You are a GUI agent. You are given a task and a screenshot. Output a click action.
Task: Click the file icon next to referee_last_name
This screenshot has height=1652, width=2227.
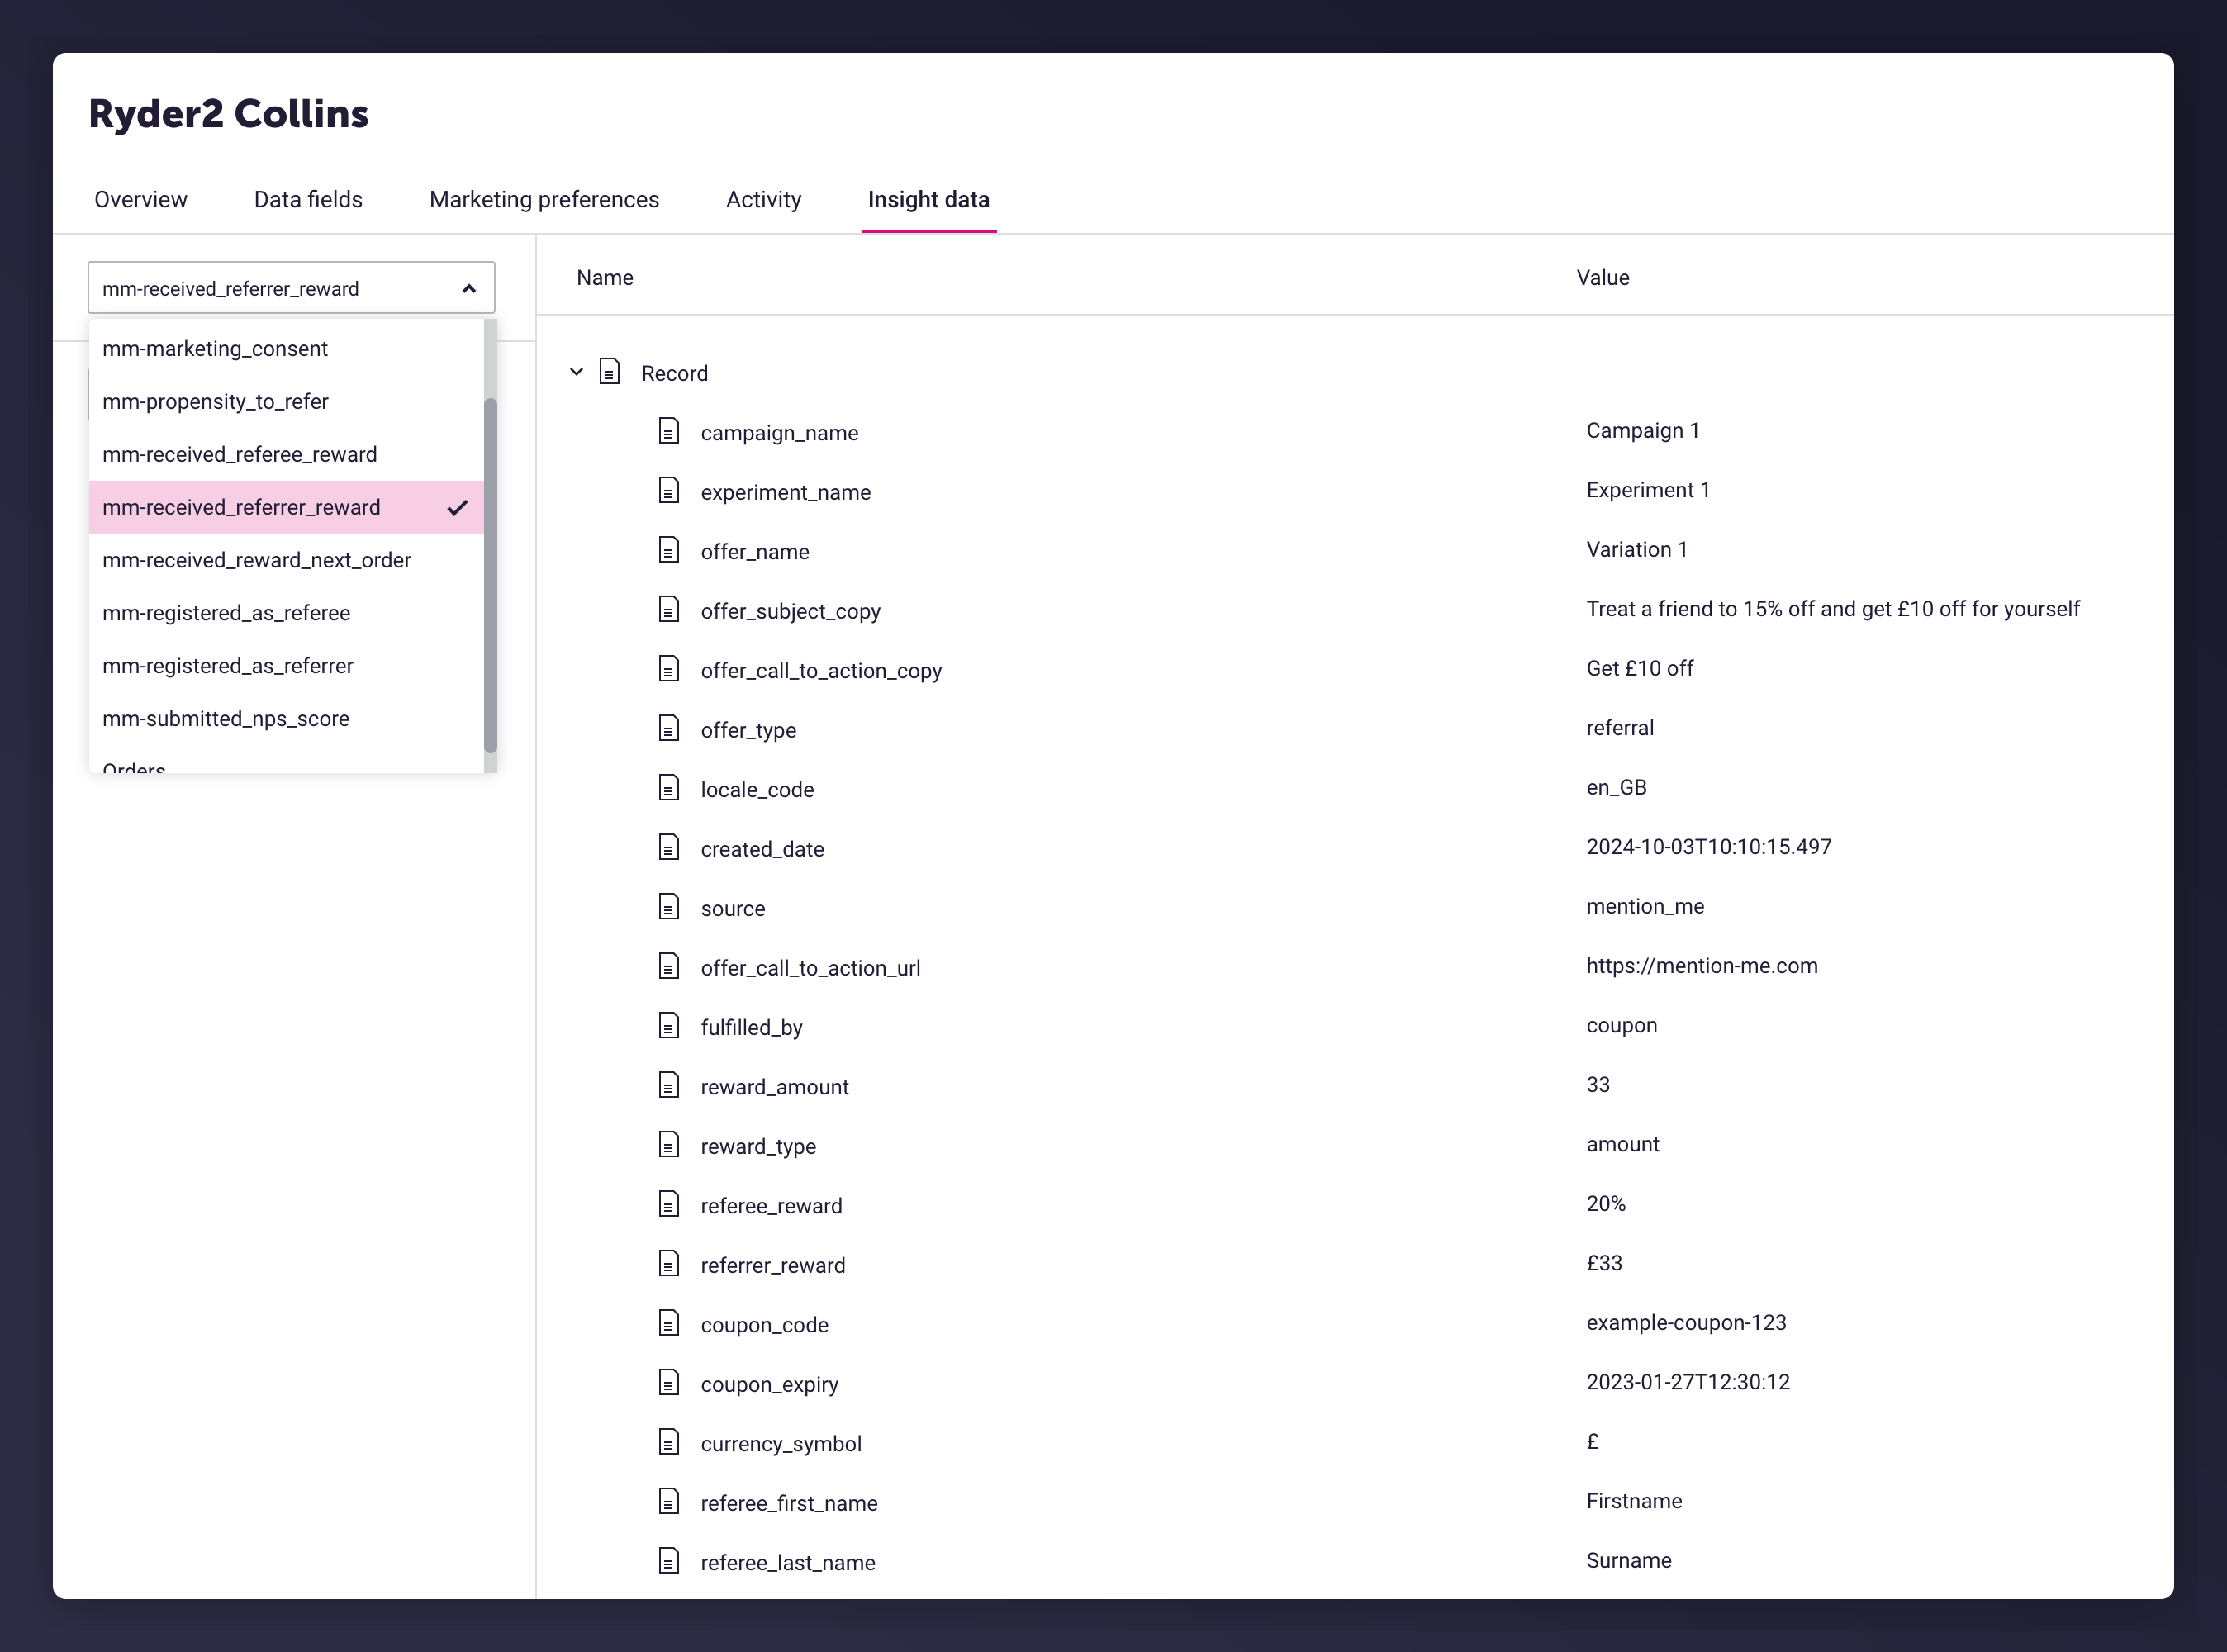tap(669, 1562)
